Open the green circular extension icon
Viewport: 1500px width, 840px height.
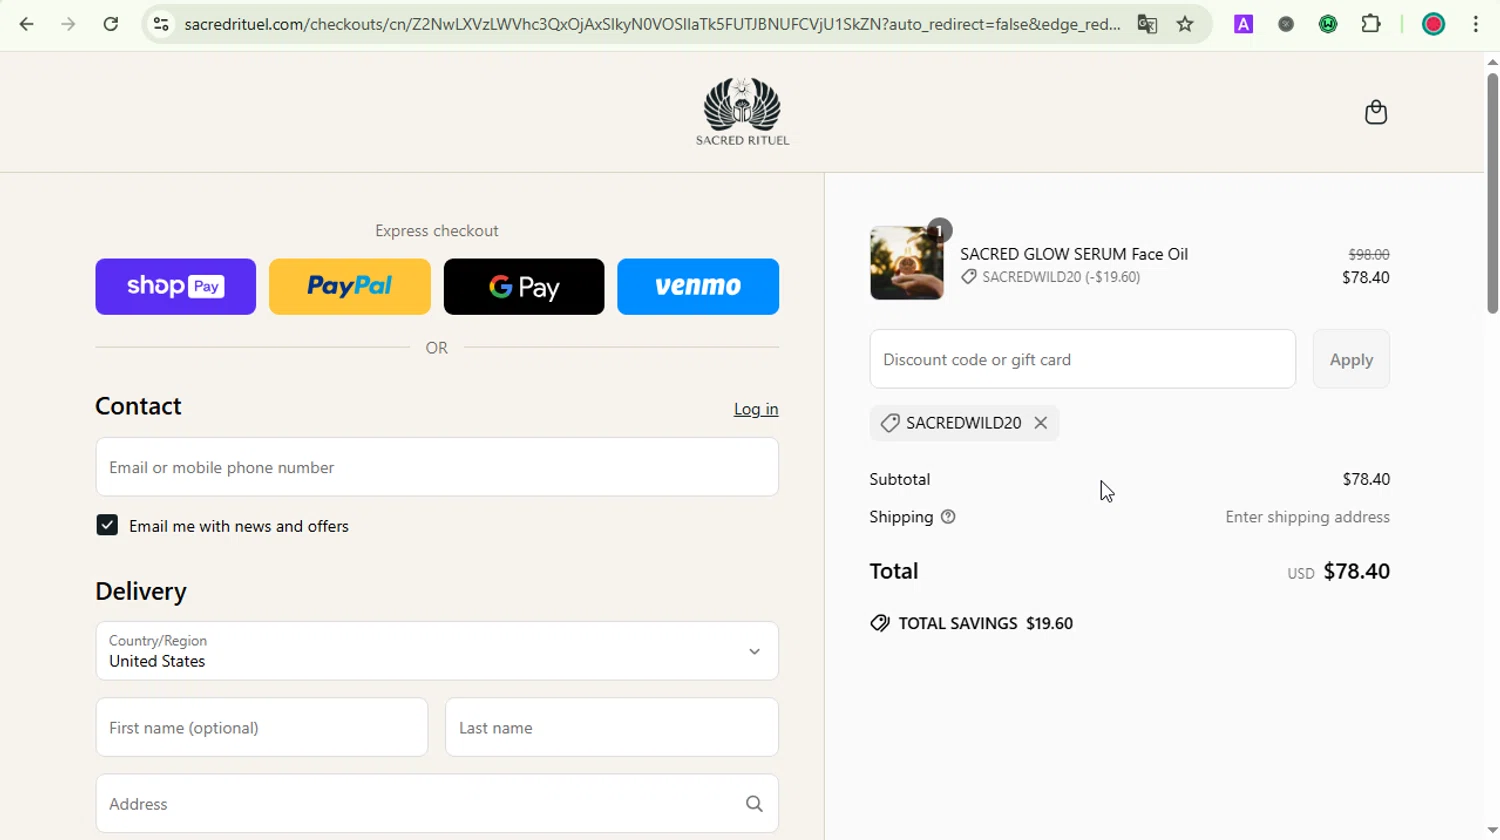pyautogui.click(x=1328, y=24)
